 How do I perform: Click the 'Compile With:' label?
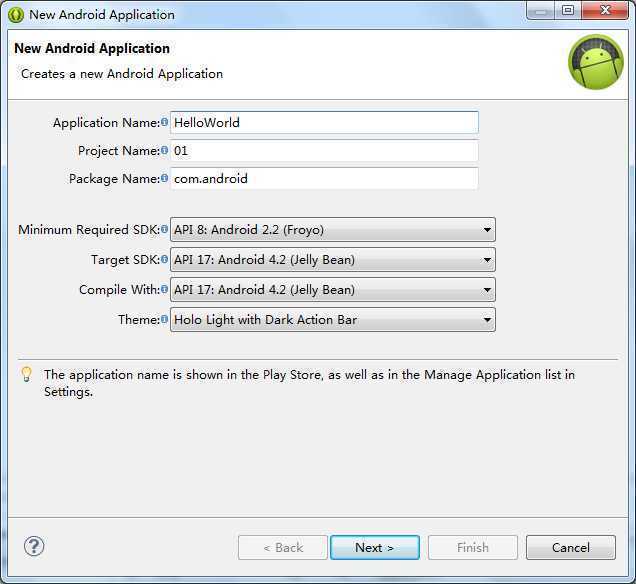(119, 290)
